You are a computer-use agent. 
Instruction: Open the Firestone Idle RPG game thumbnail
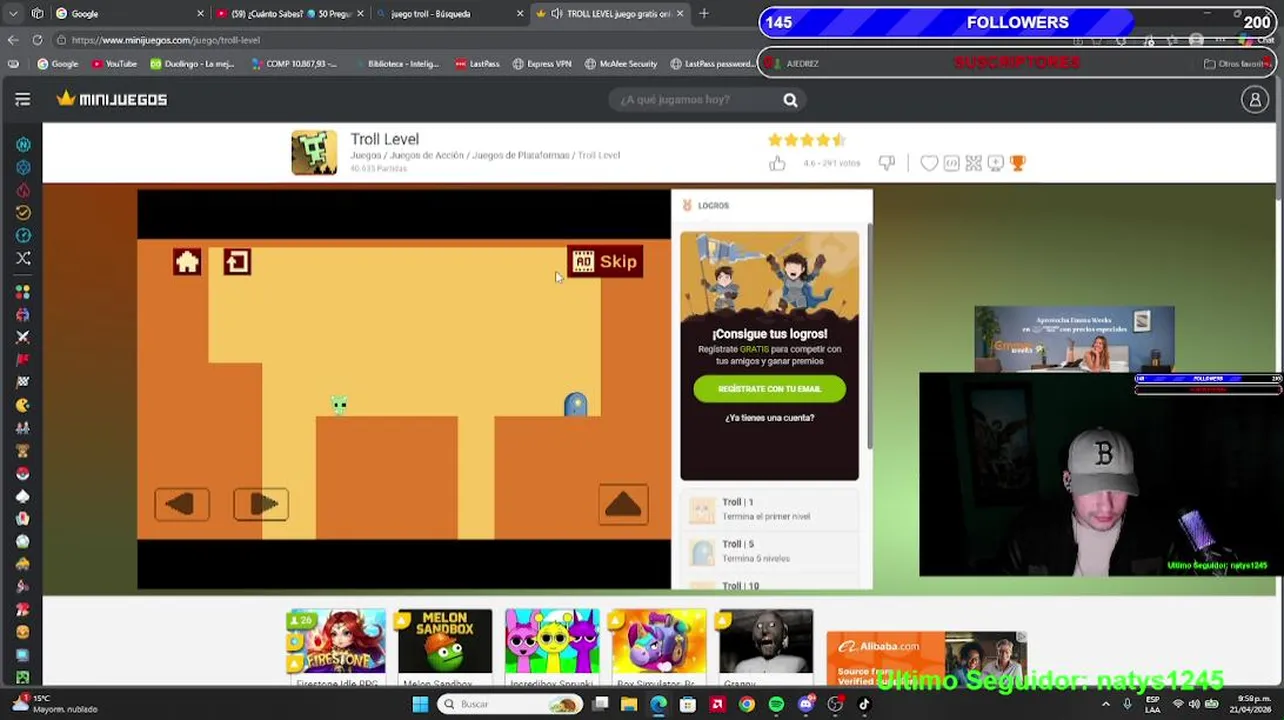pyautogui.click(x=335, y=646)
